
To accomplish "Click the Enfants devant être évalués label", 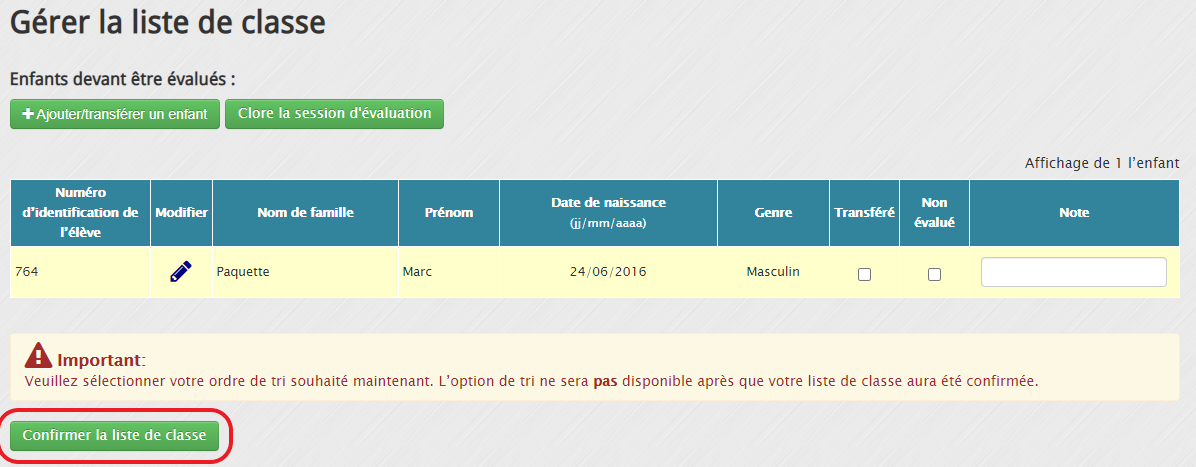I will 123,79.
